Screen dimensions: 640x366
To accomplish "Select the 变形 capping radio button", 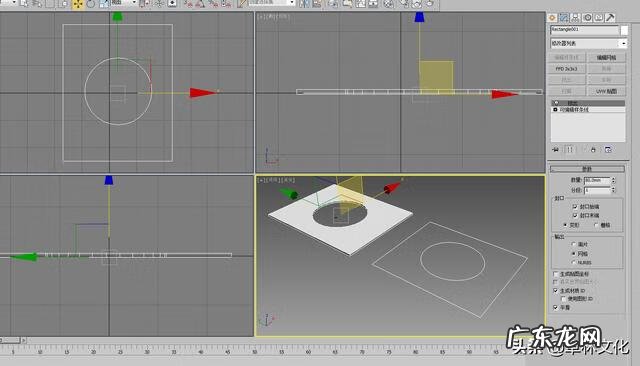I will (x=565, y=225).
